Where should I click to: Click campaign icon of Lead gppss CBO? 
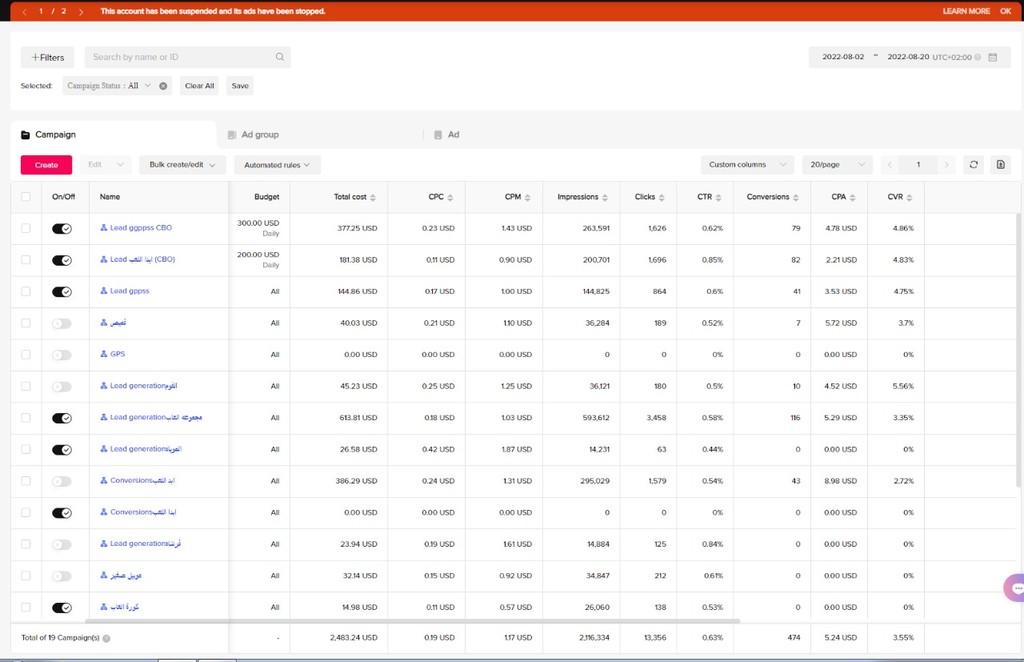[x=103, y=228]
